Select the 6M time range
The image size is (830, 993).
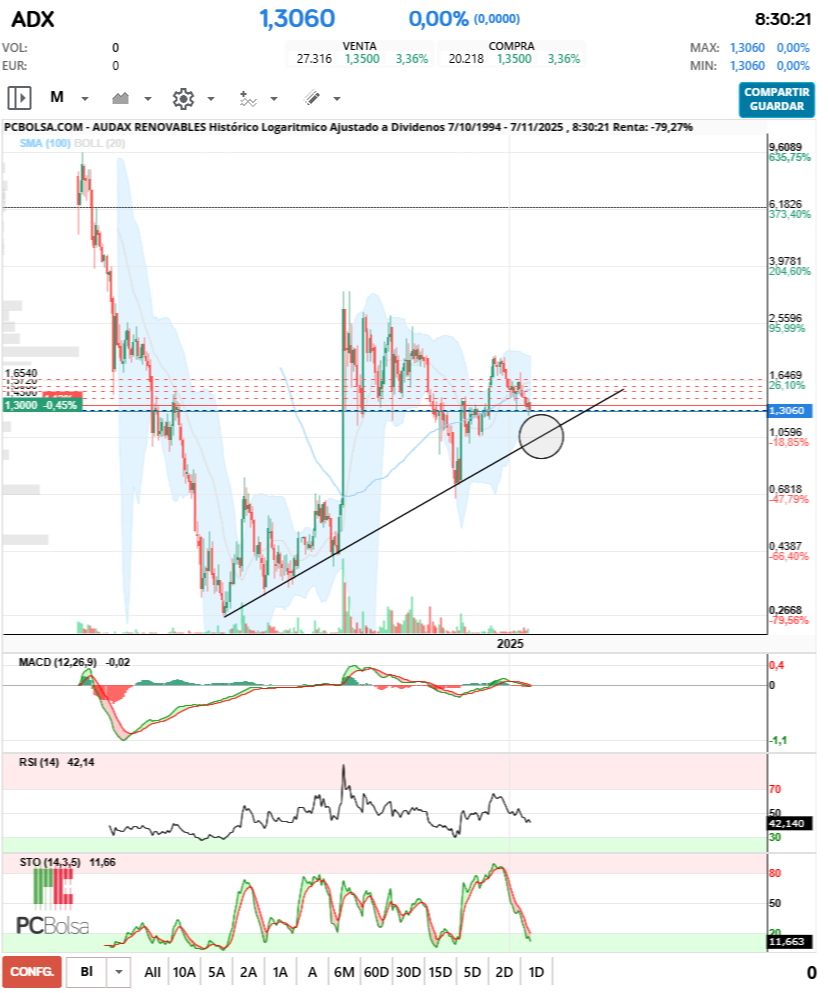click(344, 972)
